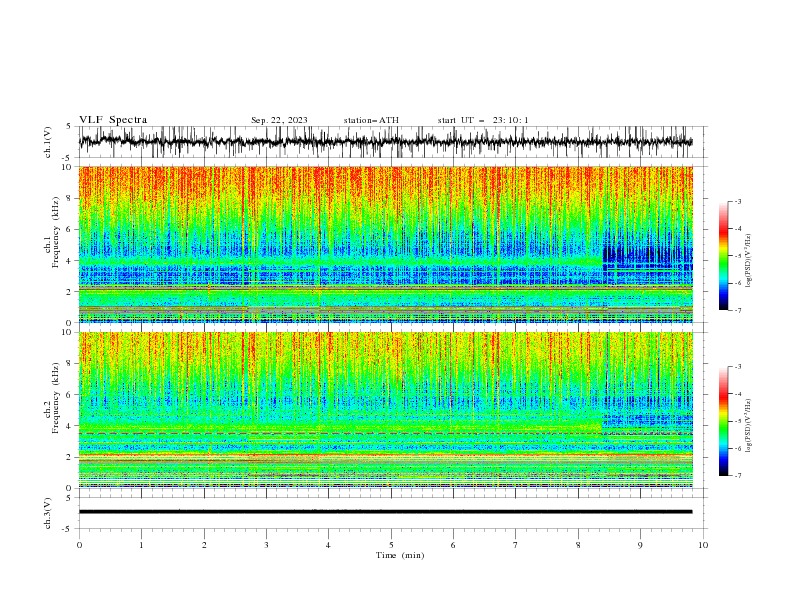Click the ch.3 flat waveform trace
Viewport: 792px width, 612px height.
pyautogui.click(x=385, y=512)
